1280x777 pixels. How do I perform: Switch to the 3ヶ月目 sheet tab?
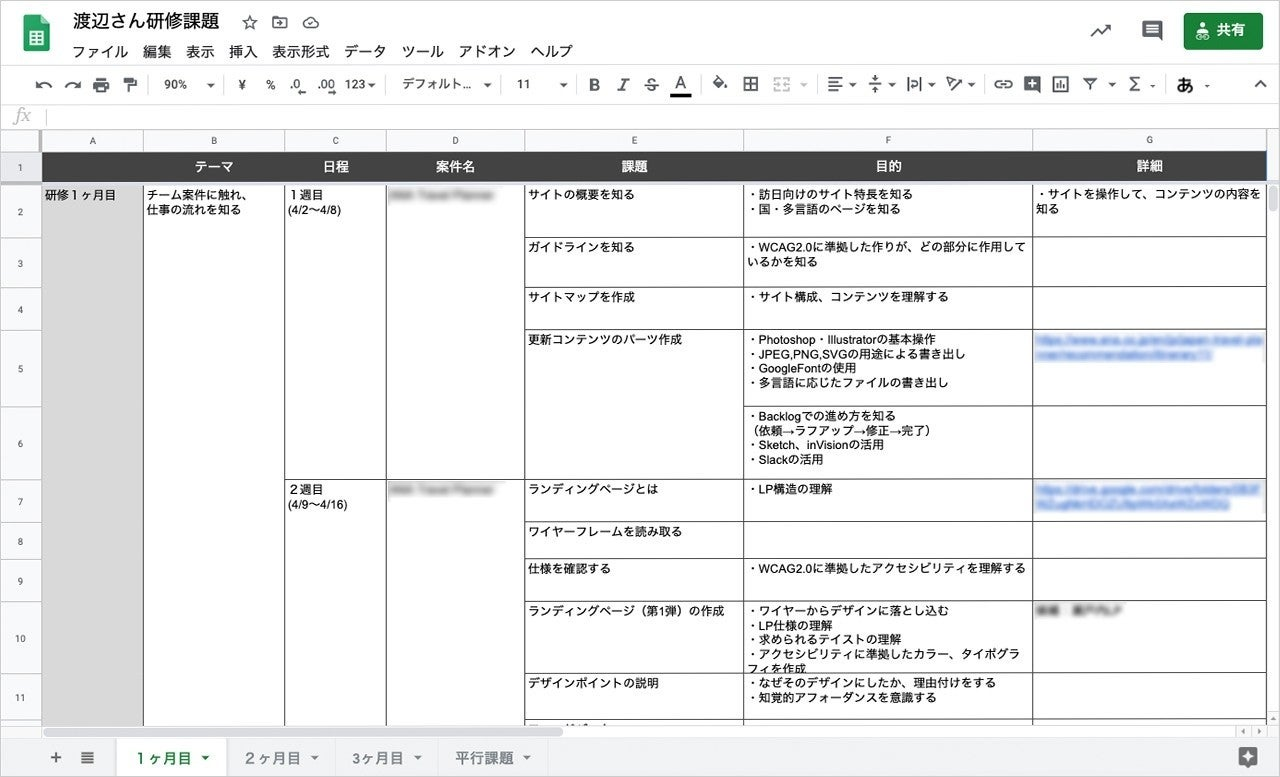(x=387, y=758)
